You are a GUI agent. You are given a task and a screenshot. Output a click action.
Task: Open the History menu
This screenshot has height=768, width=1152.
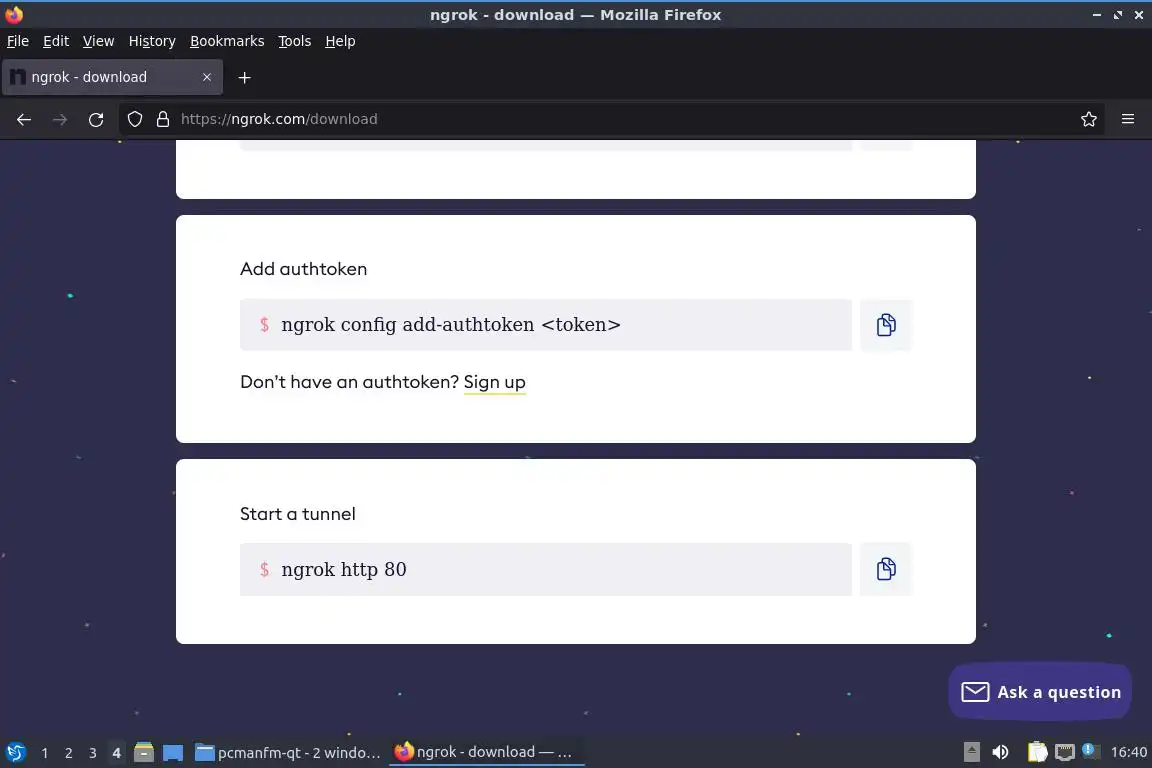tap(152, 41)
